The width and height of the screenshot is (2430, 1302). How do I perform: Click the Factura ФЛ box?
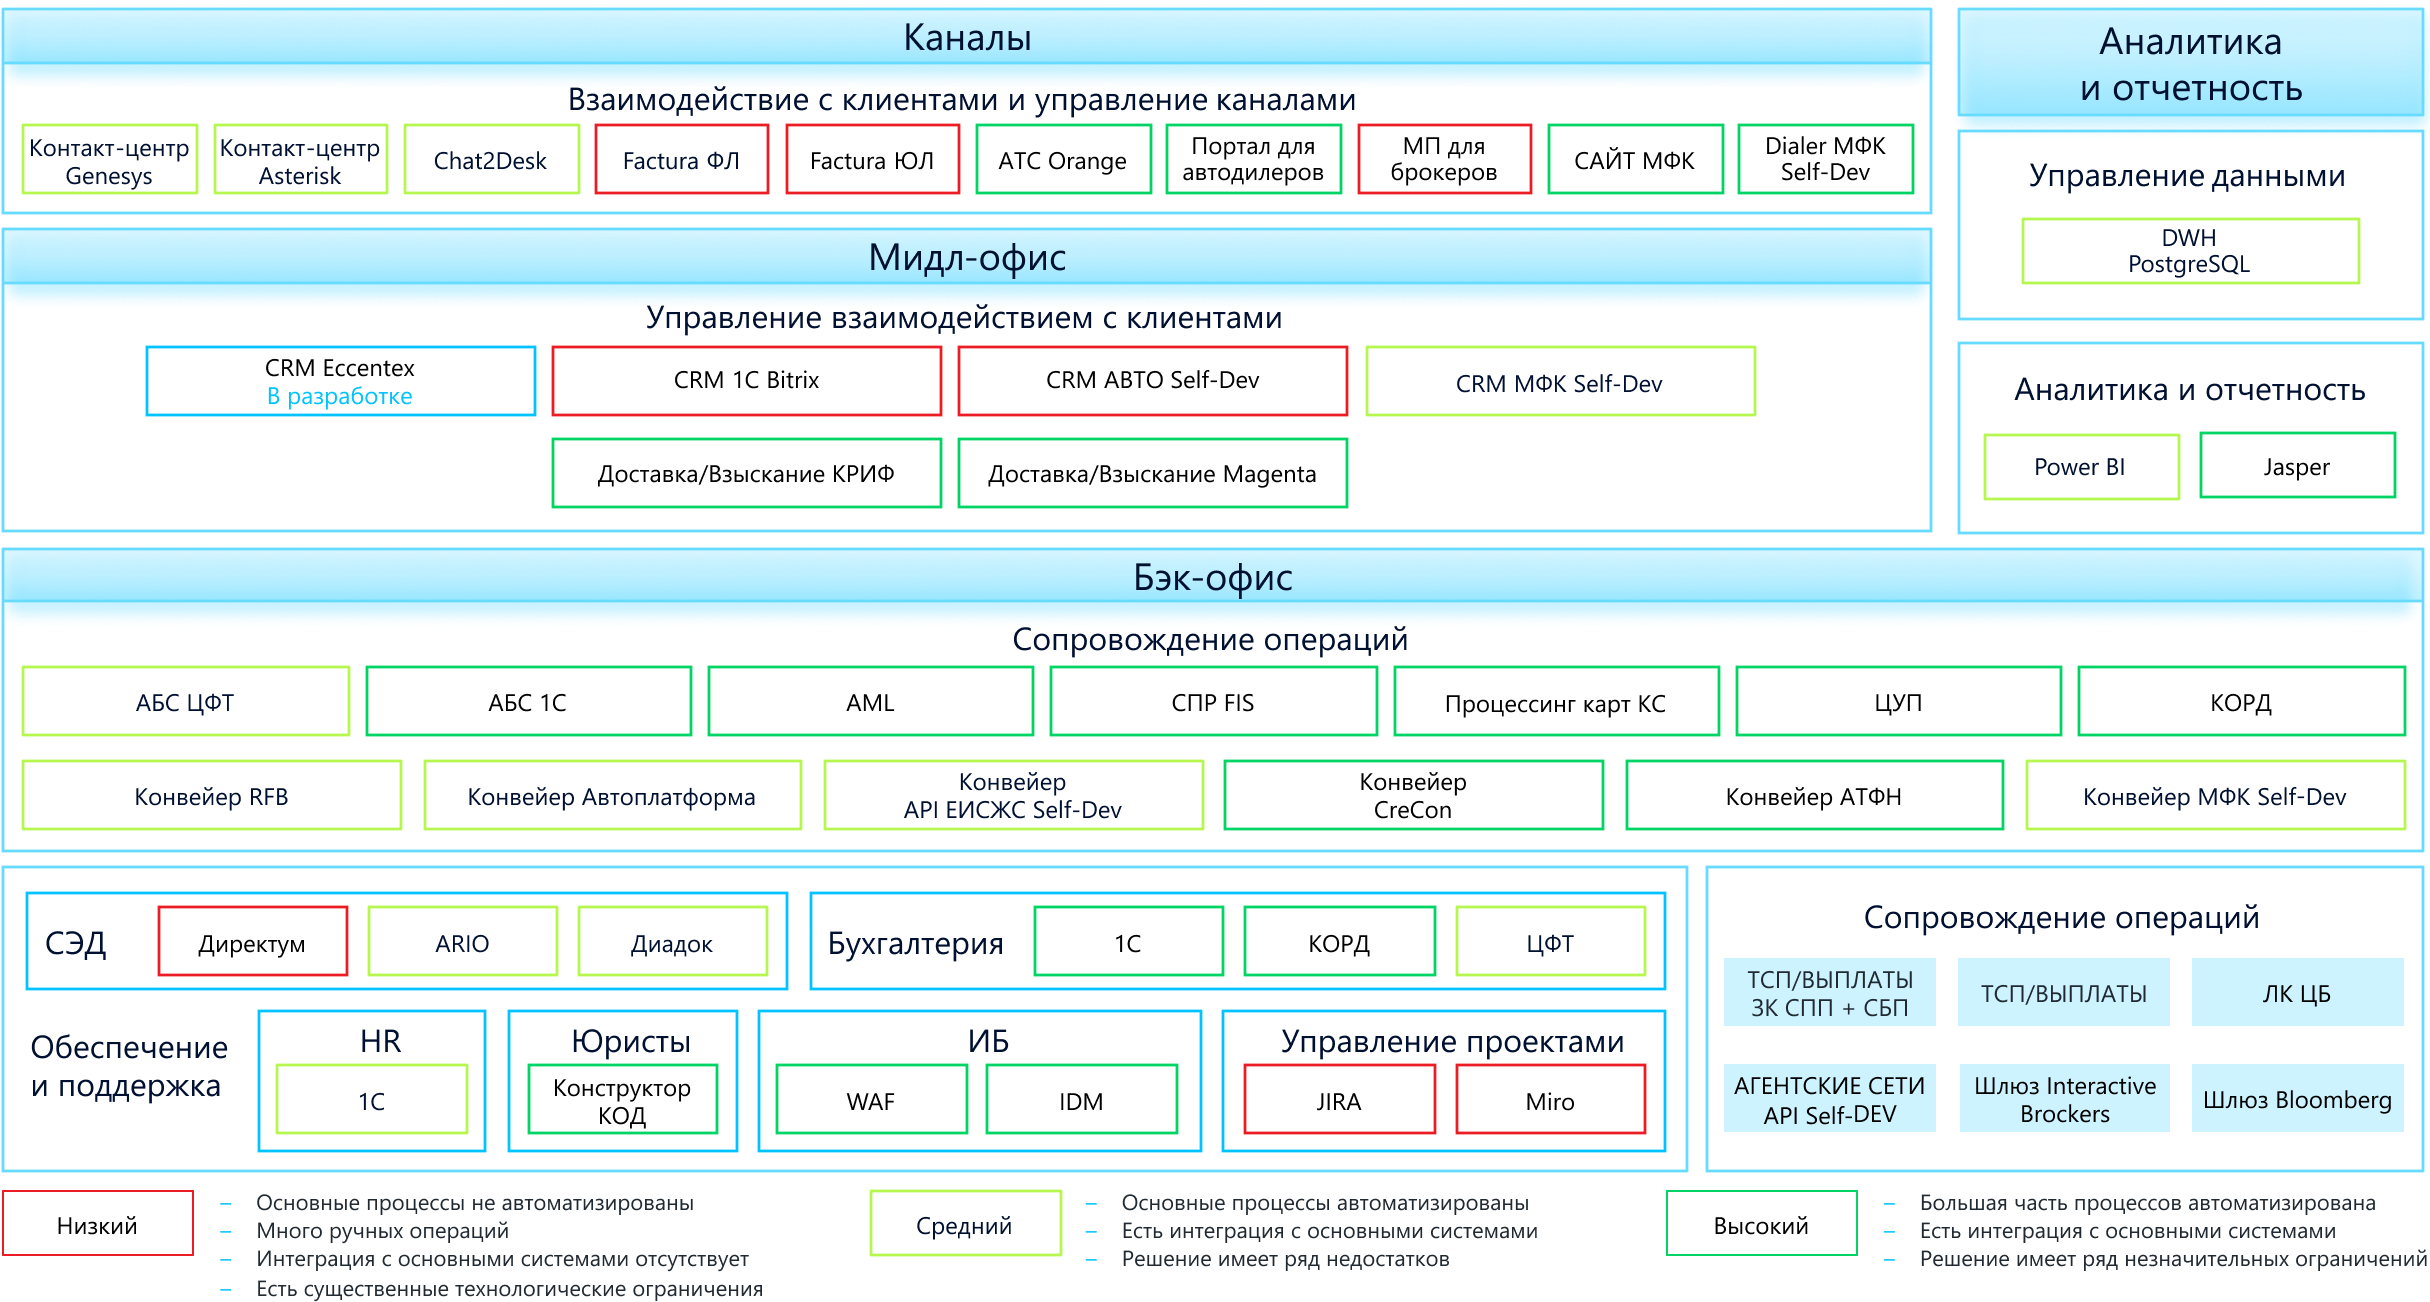coord(681,160)
